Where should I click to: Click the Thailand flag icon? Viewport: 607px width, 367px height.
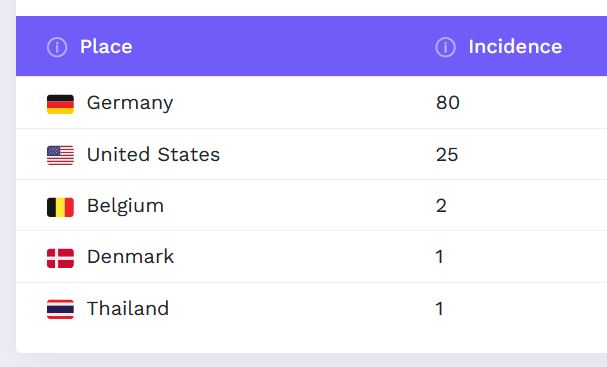coord(60,309)
